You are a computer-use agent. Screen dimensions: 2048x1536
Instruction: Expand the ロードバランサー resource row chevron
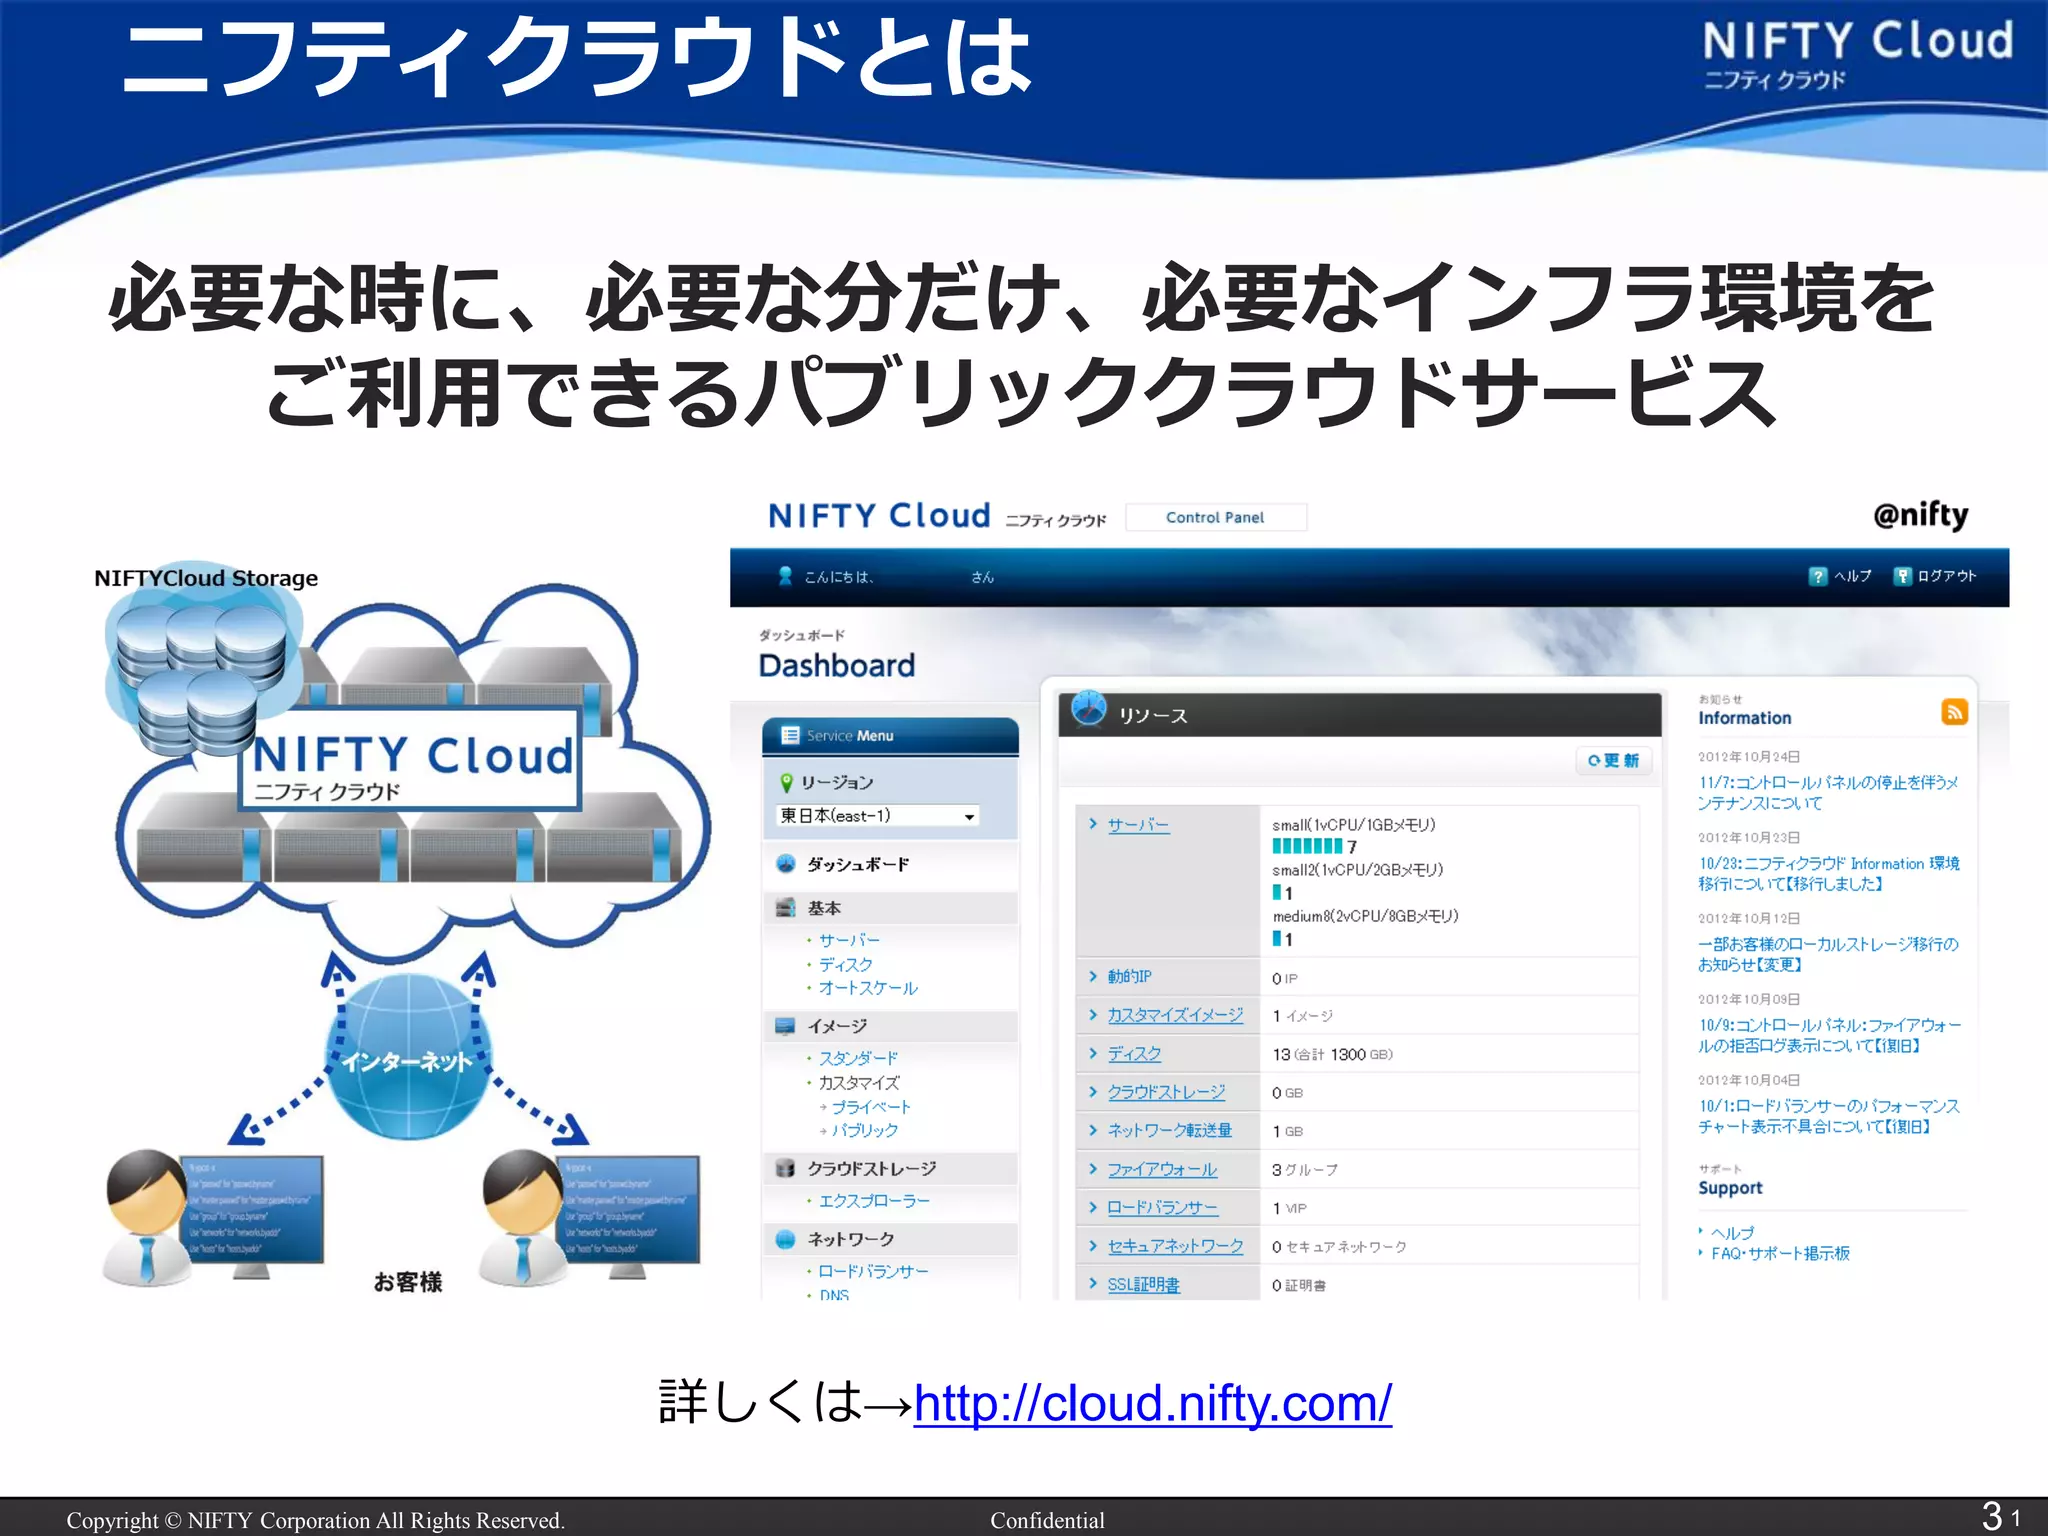(1093, 1207)
